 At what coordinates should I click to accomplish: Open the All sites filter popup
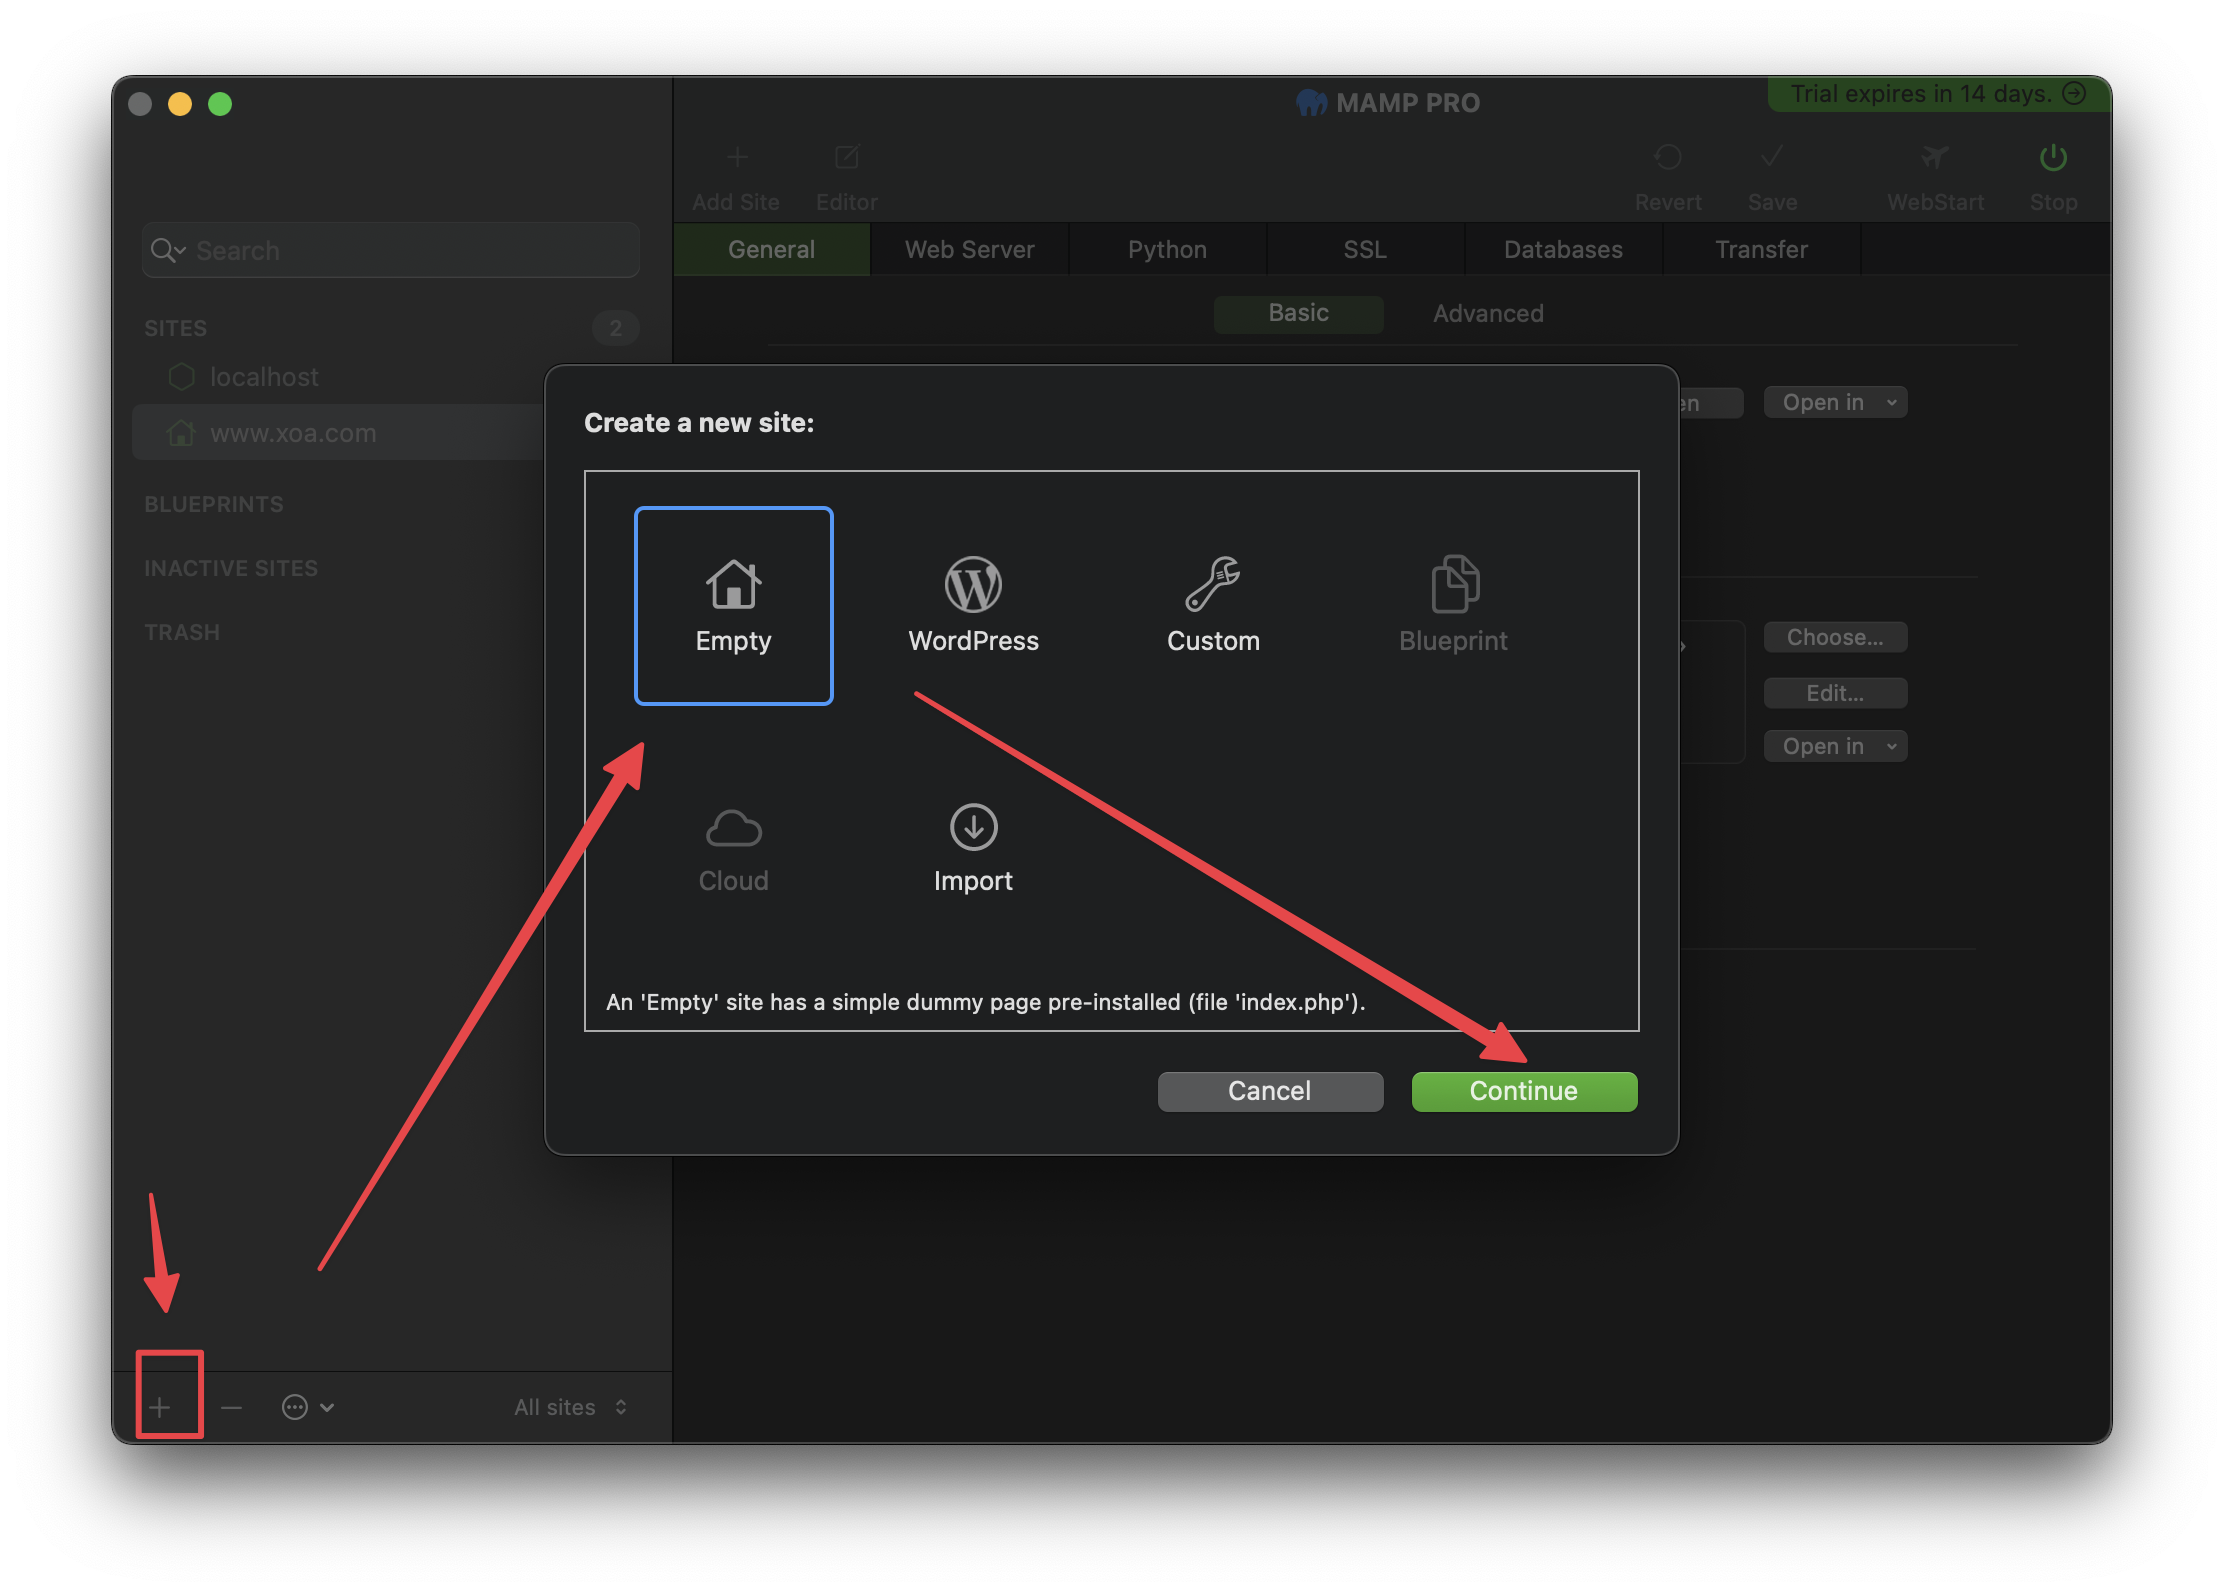pyautogui.click(x=570, y=1407)
